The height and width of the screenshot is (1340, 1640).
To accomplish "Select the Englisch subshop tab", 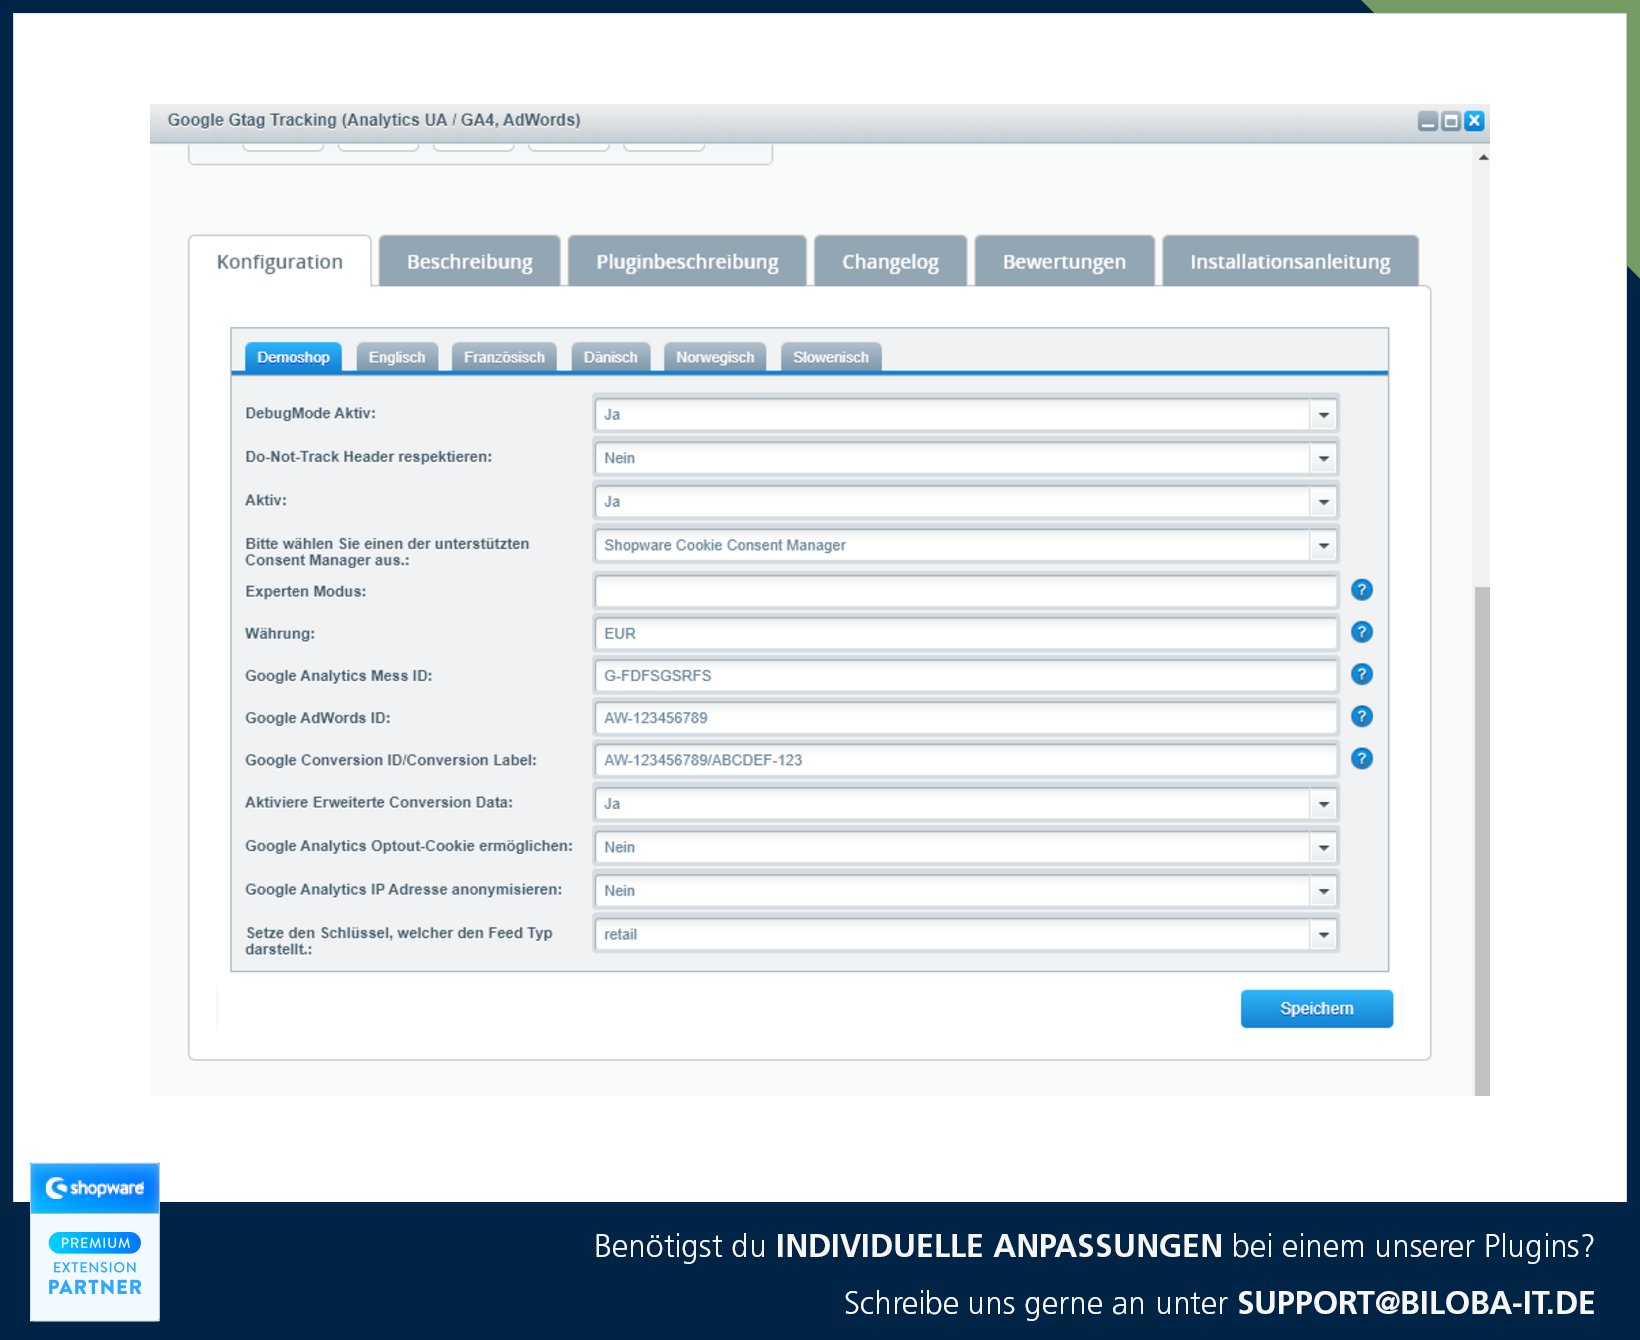I will click(397, 357).
